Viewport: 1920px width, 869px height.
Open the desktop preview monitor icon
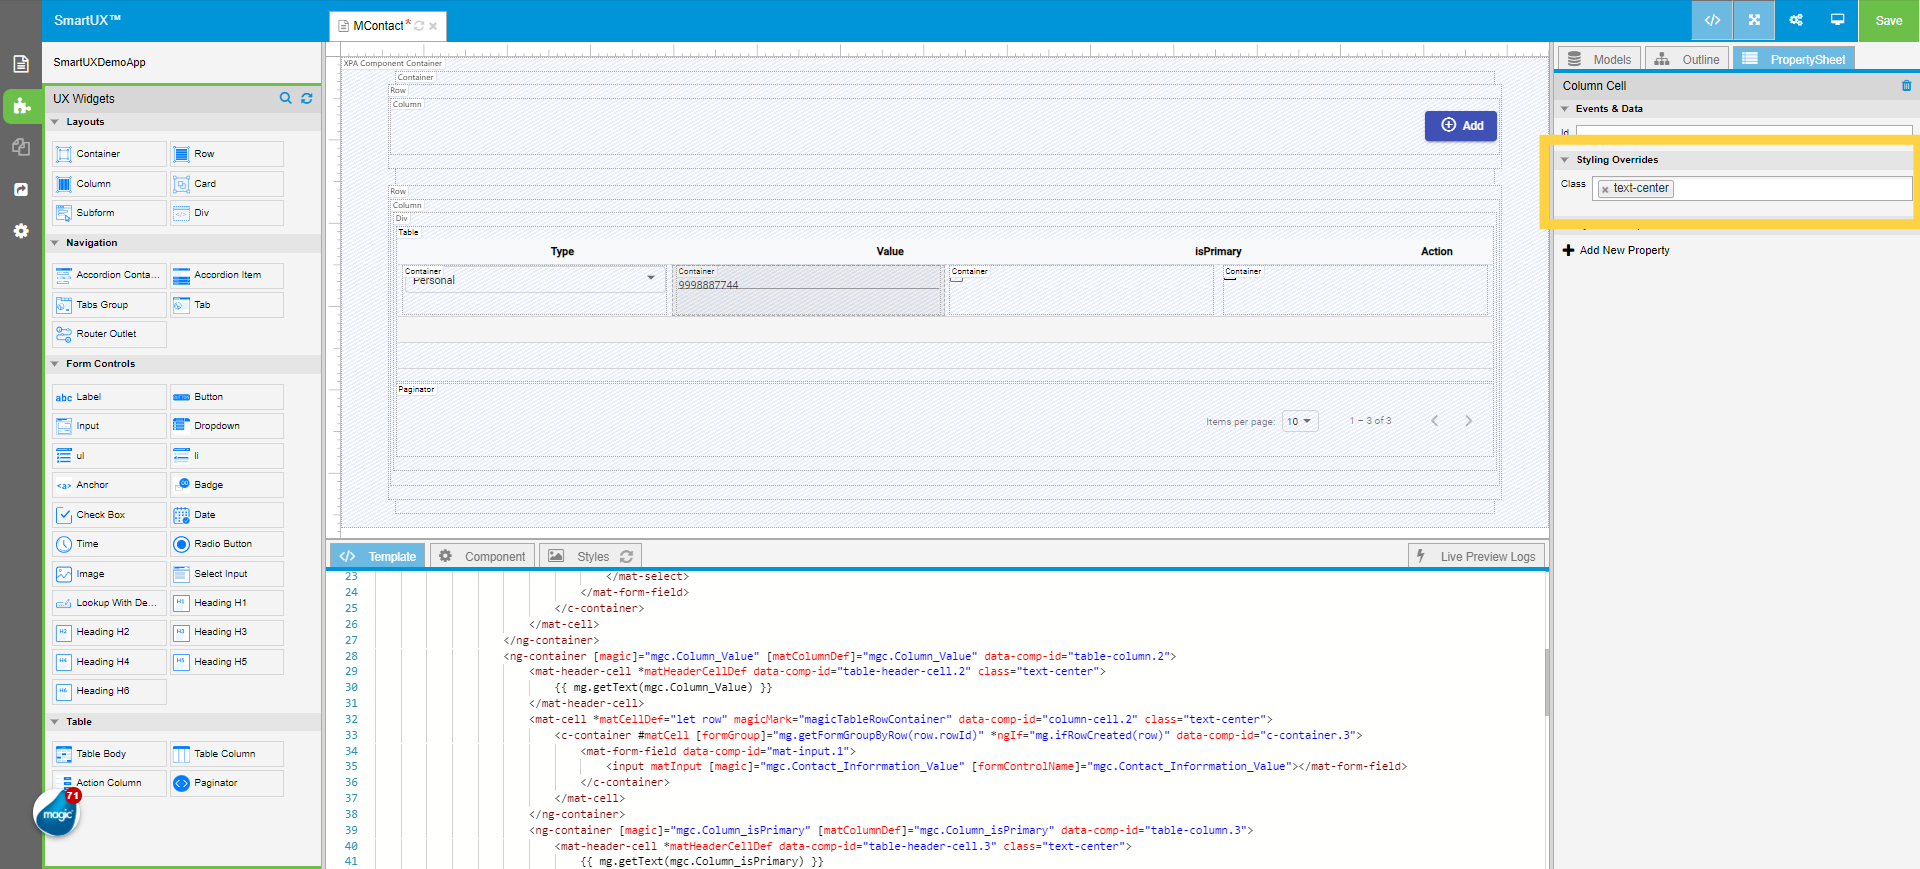1837,20
